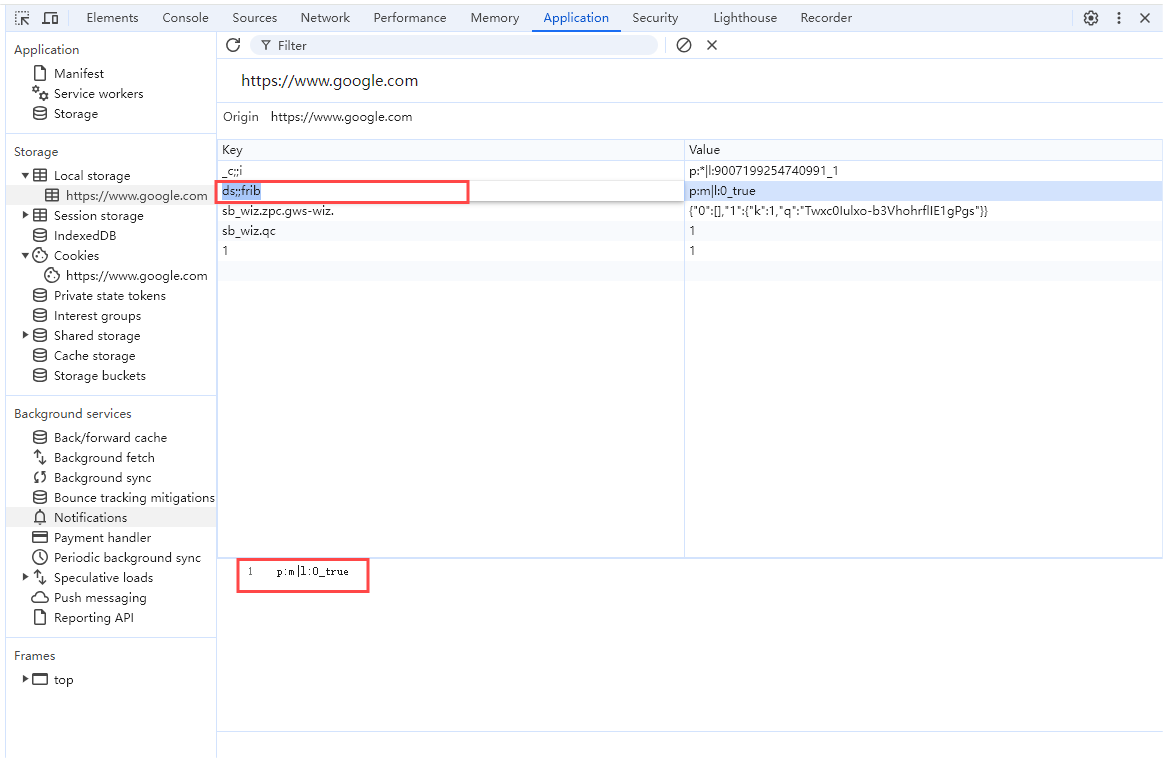1163x758 pixels.
Task: Refresh the local storage table
Action: click(x=233, y=45)
